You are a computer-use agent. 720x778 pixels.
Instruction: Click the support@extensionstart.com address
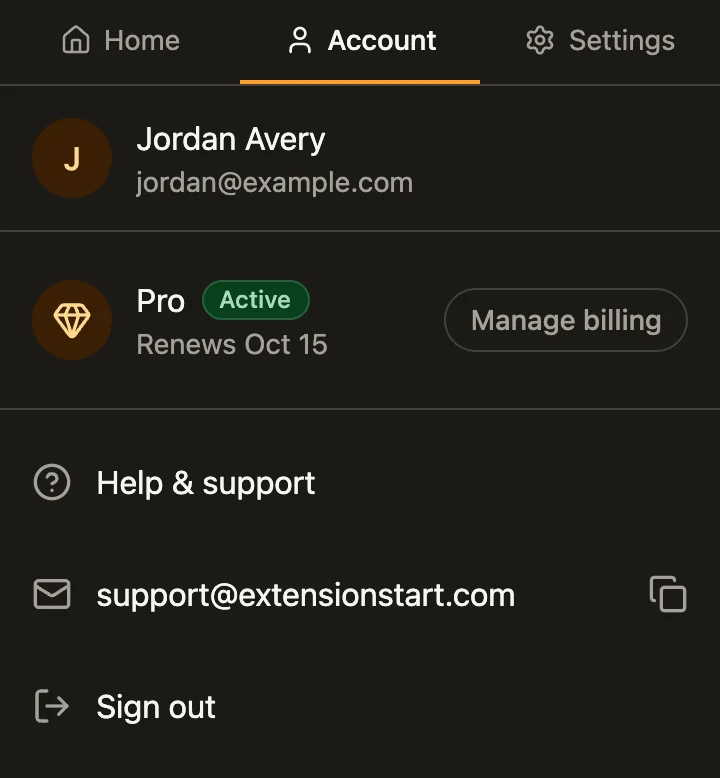pos(306,595)
